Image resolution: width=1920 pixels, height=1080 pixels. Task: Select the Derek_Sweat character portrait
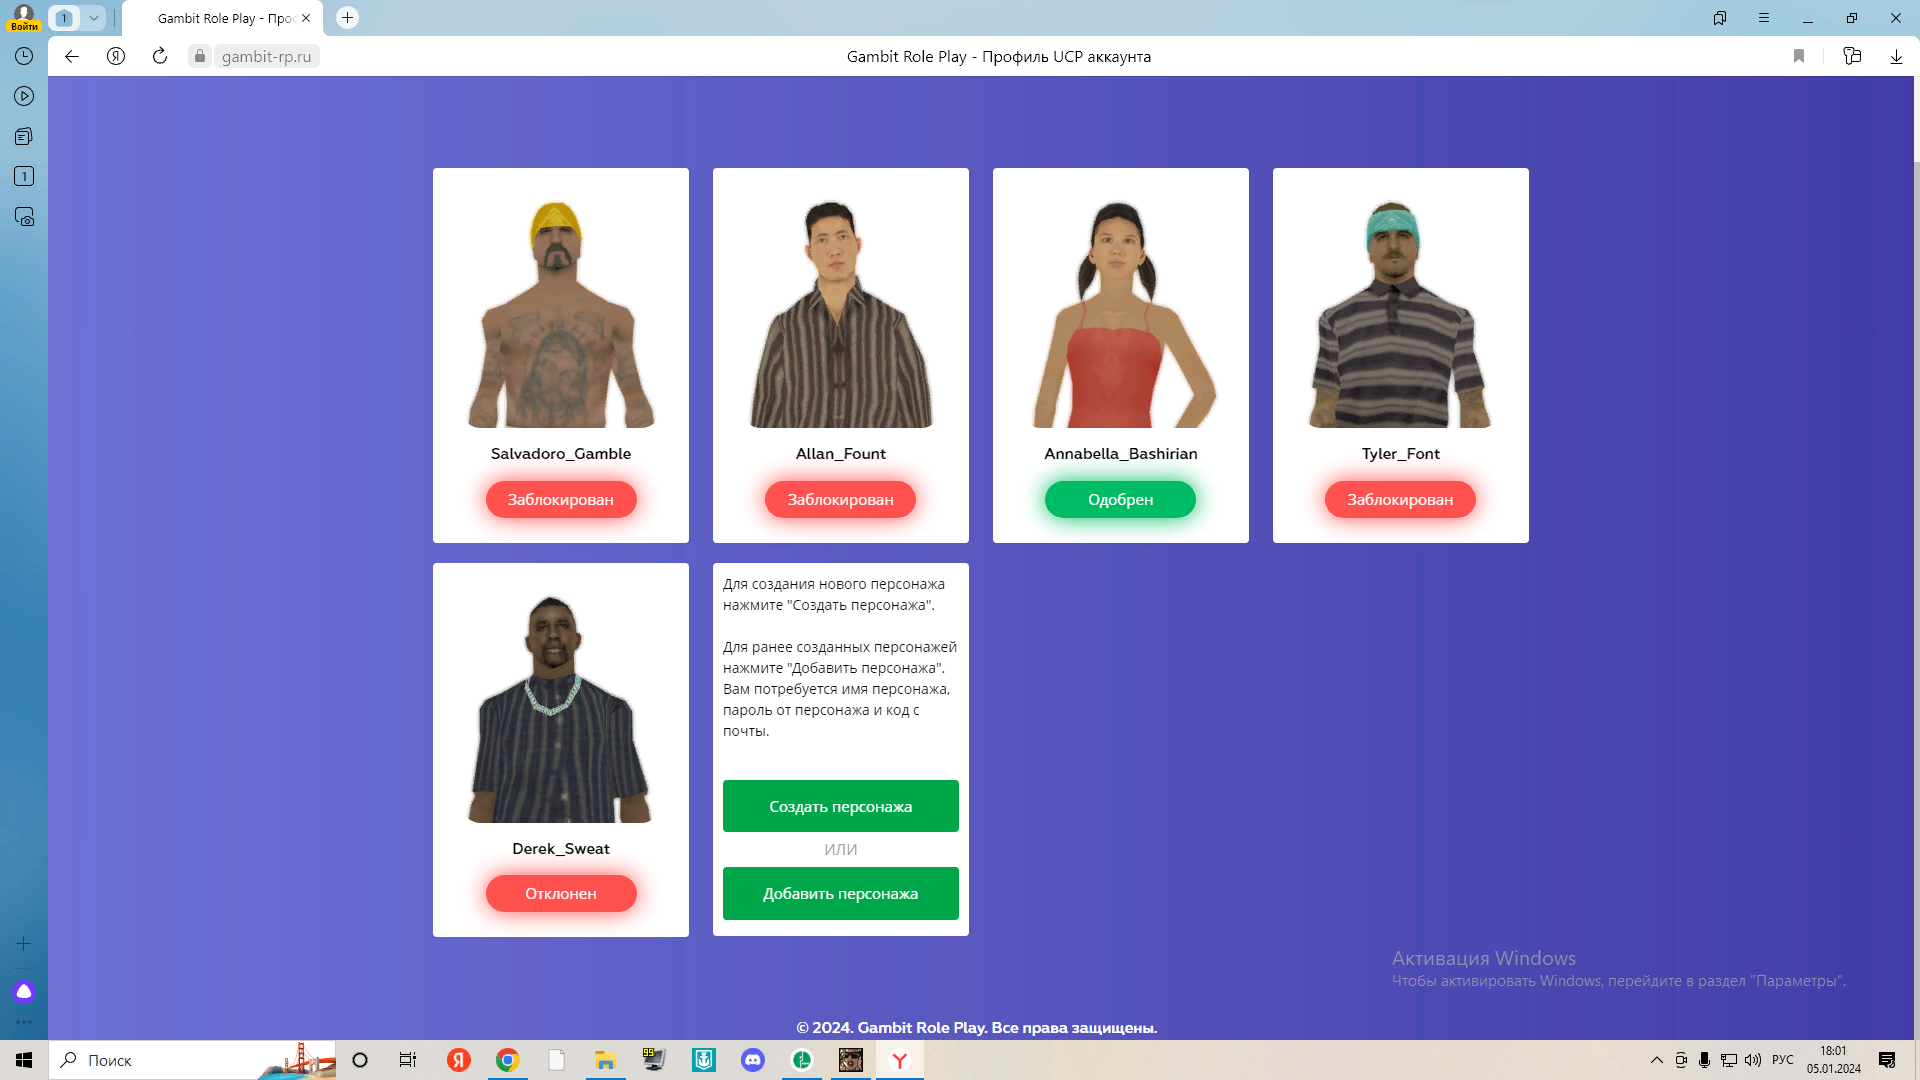click(560, 708)
